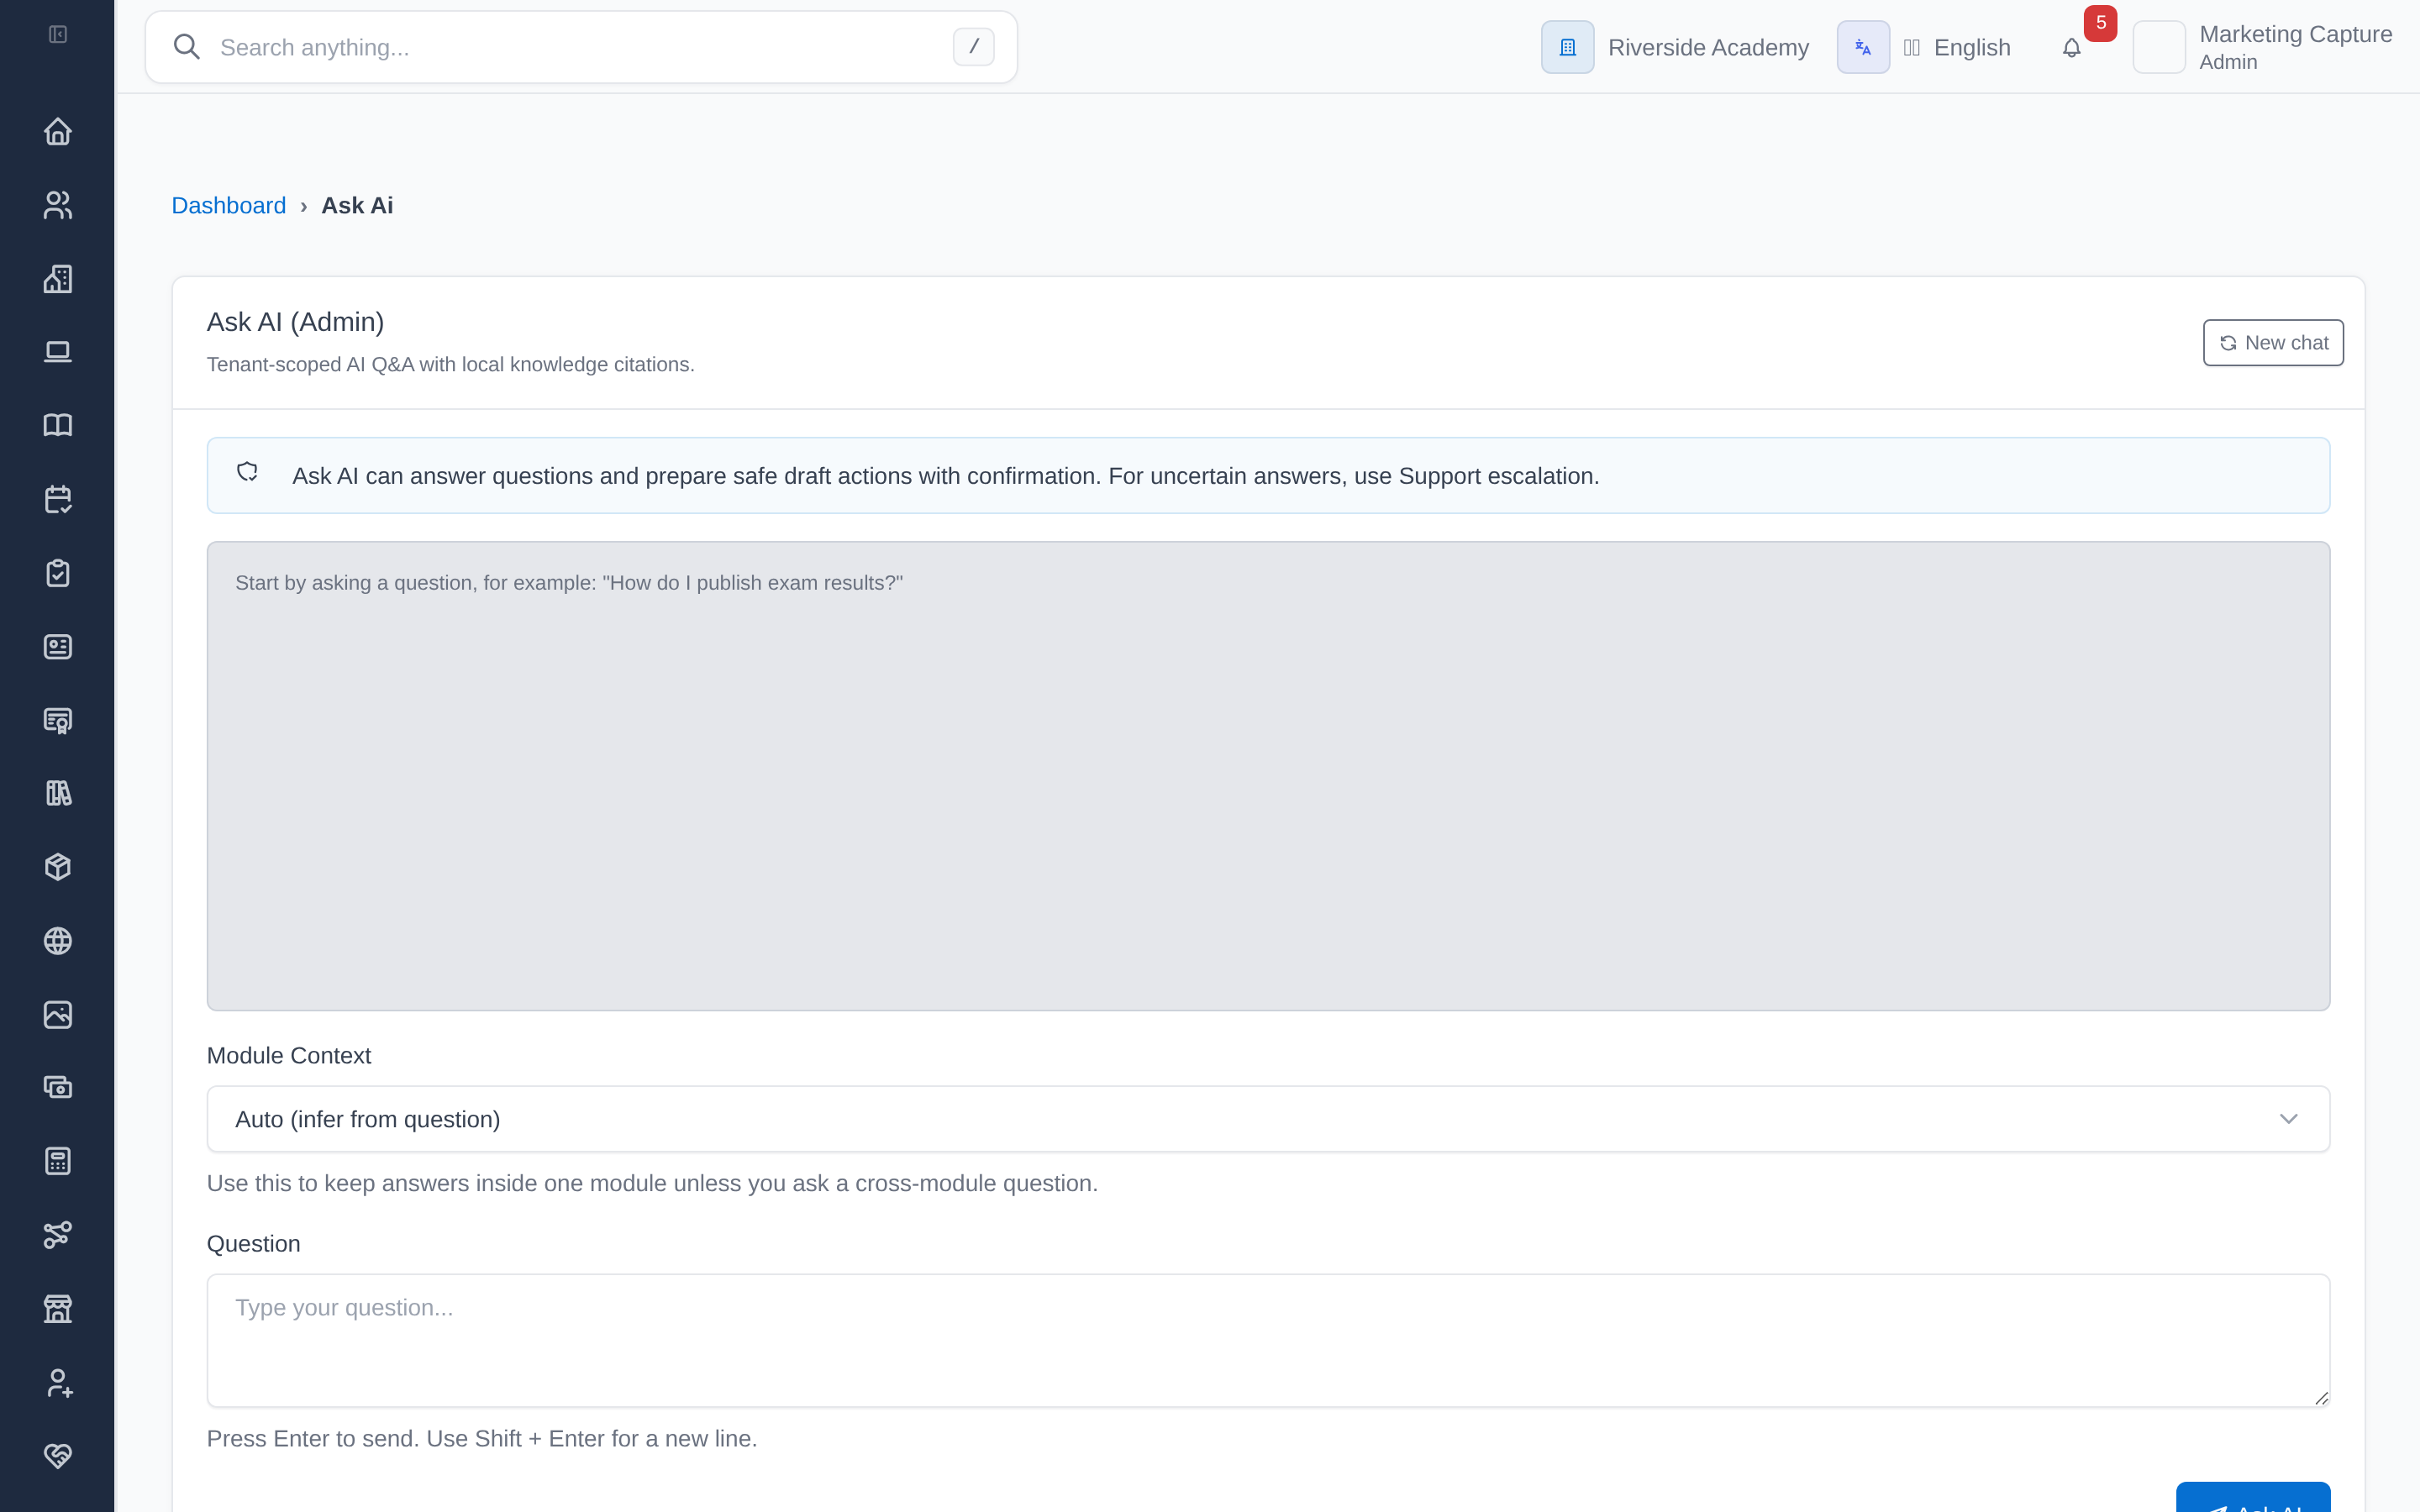The image size is (2420, 1512).
Task: Open the Module Context dropdown
Action: [x=1268, y=1119]
